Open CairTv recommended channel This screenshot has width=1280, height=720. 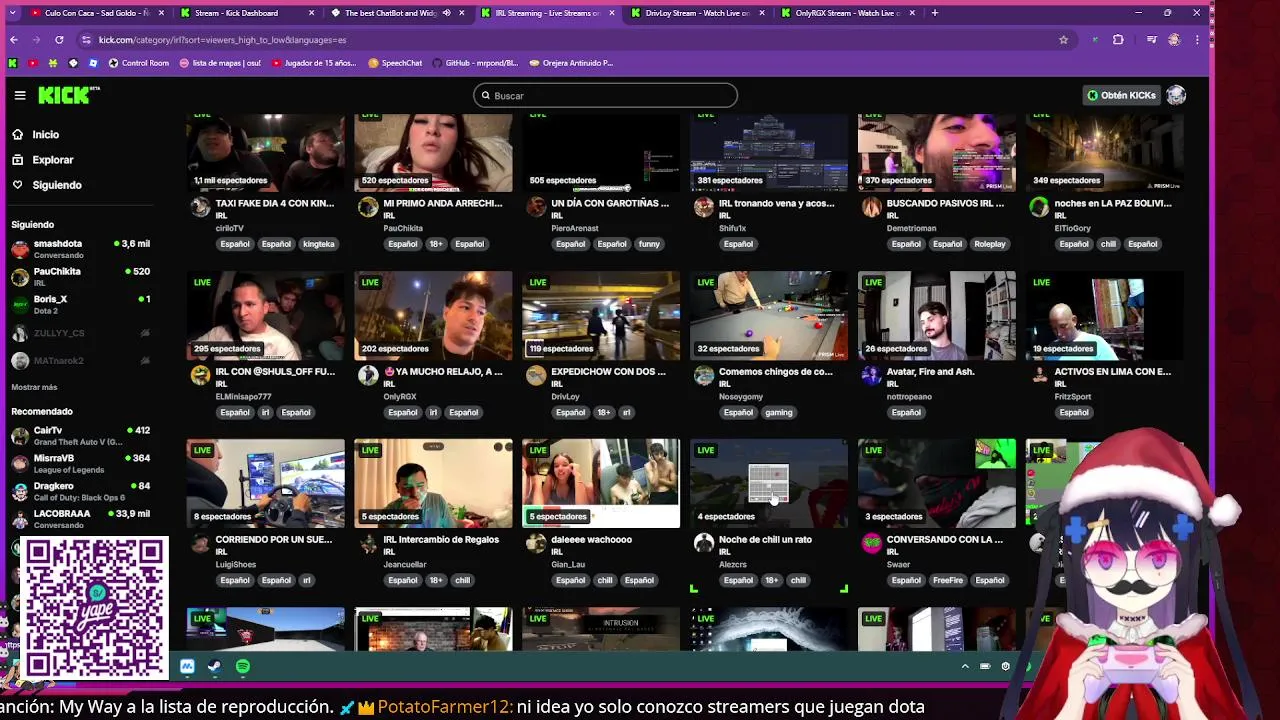tap(80, 436)
